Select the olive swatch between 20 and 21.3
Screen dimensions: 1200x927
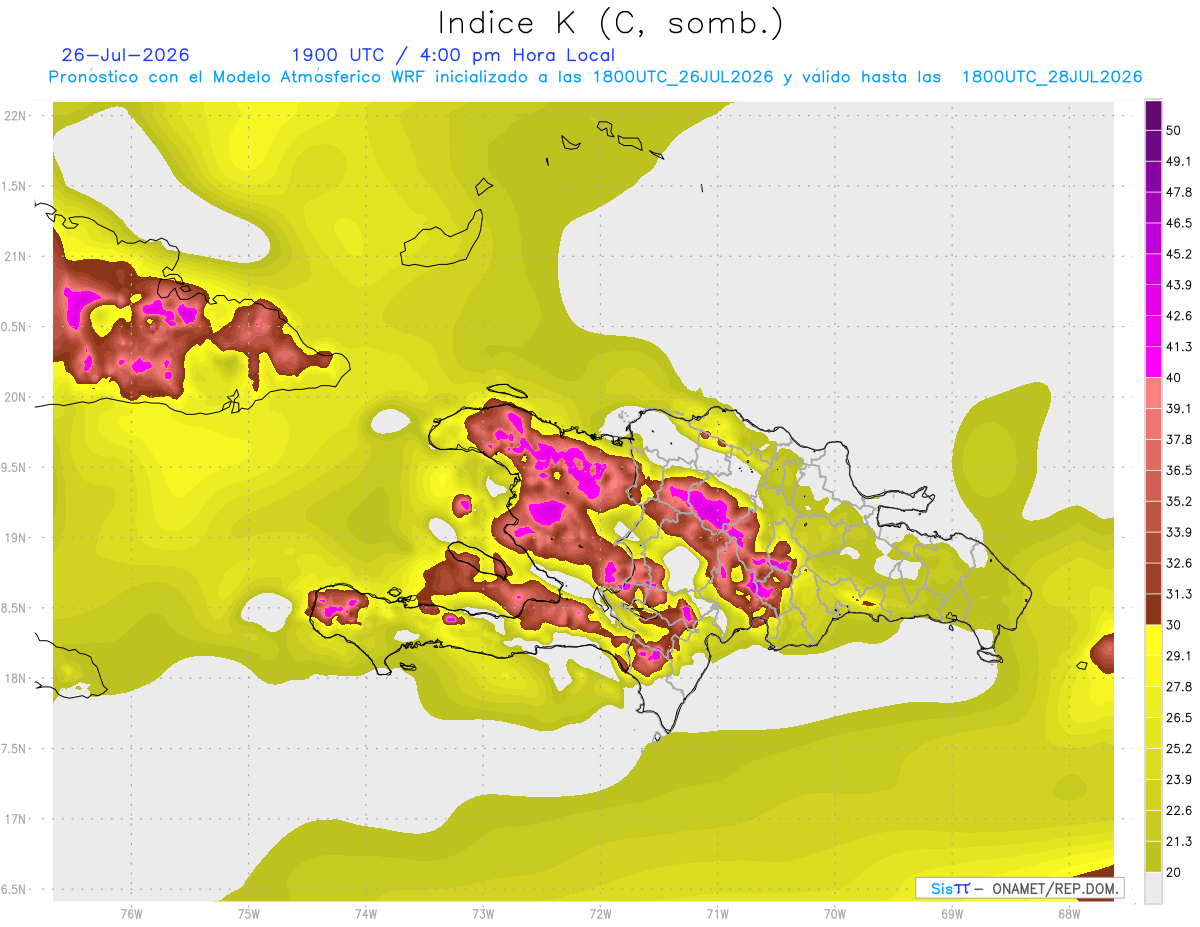click(1153, 857)
